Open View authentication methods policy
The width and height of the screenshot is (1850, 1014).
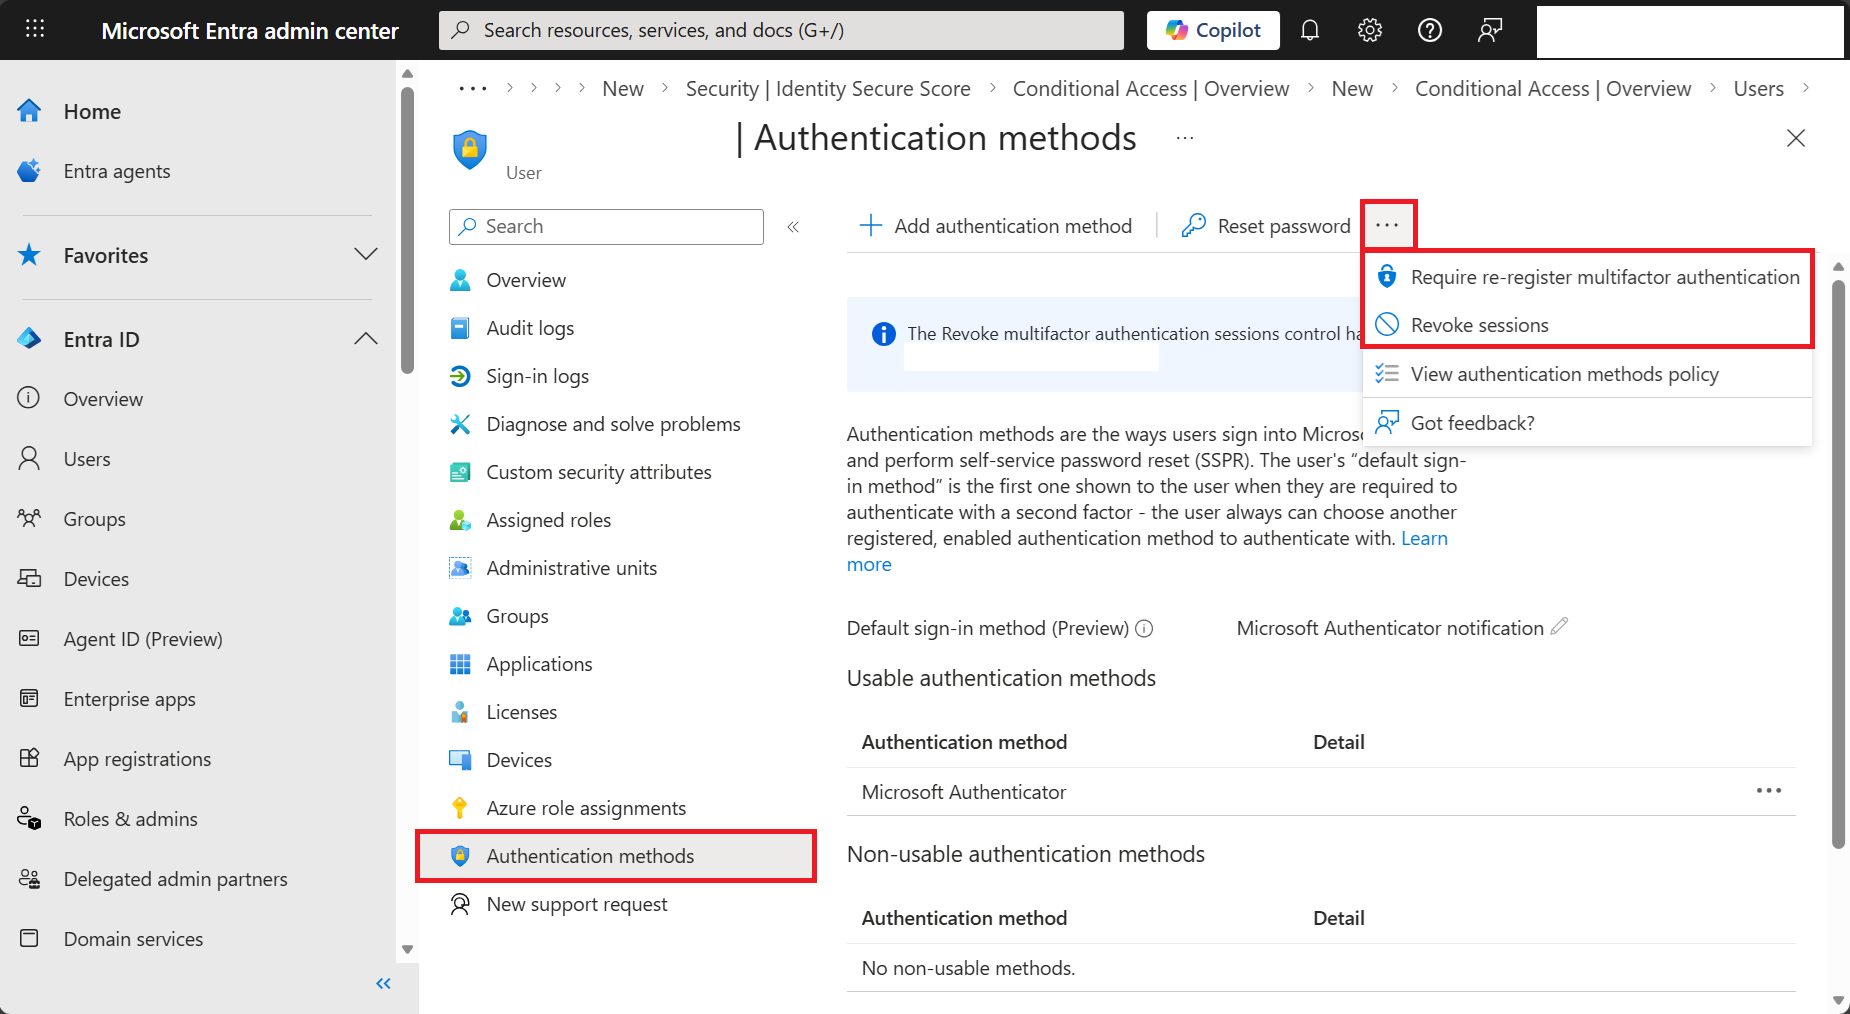1588,374
